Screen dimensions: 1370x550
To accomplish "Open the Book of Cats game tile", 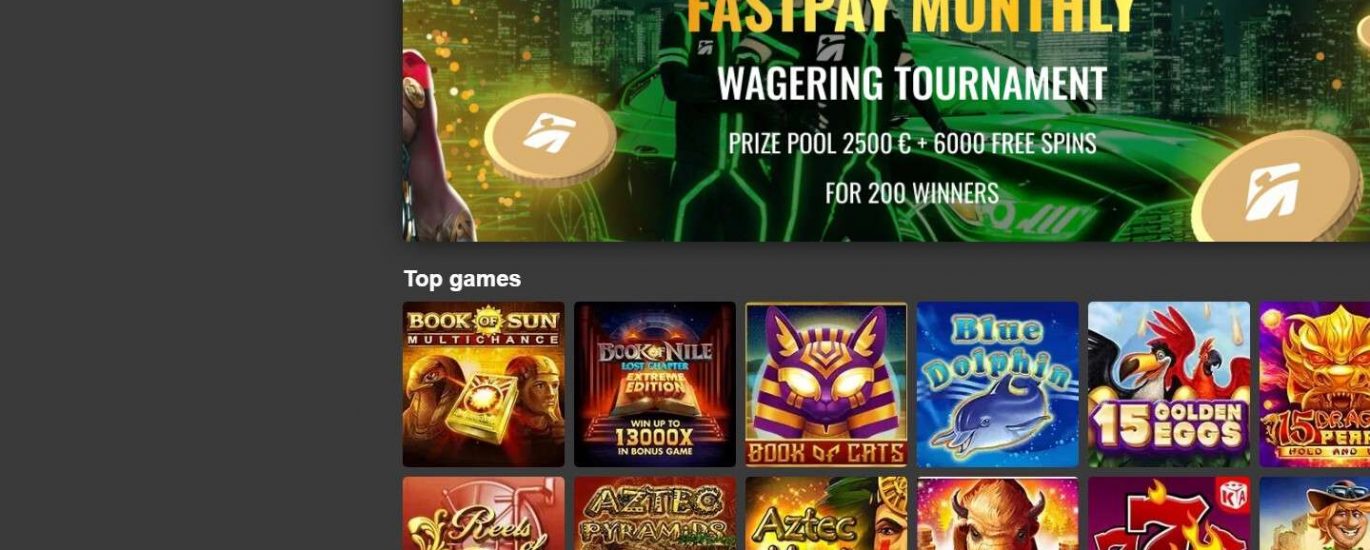I will point(826,384).
